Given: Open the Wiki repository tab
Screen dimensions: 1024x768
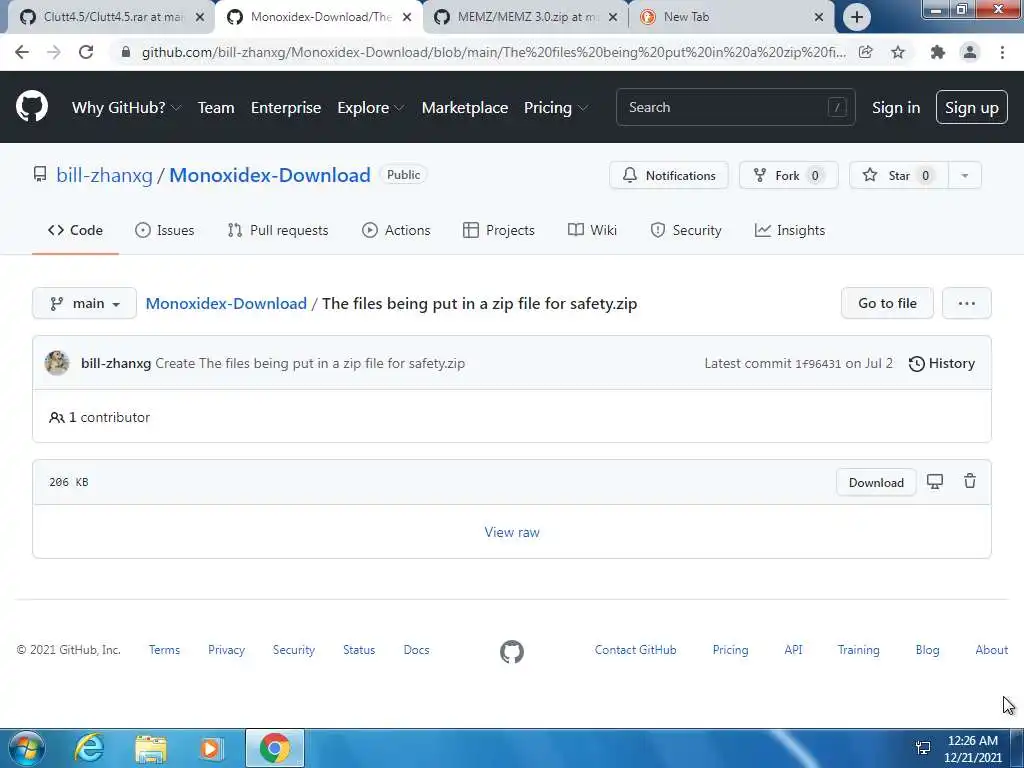Looking at the screenshot, I should point(592,231).
